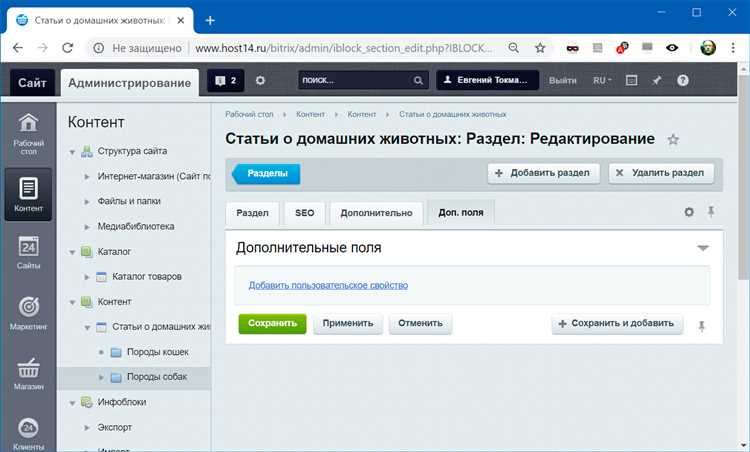Follow Добавить пользовательское свойство link
The height and width of the screenshot is (452, 750).
[x=328, y=285]
